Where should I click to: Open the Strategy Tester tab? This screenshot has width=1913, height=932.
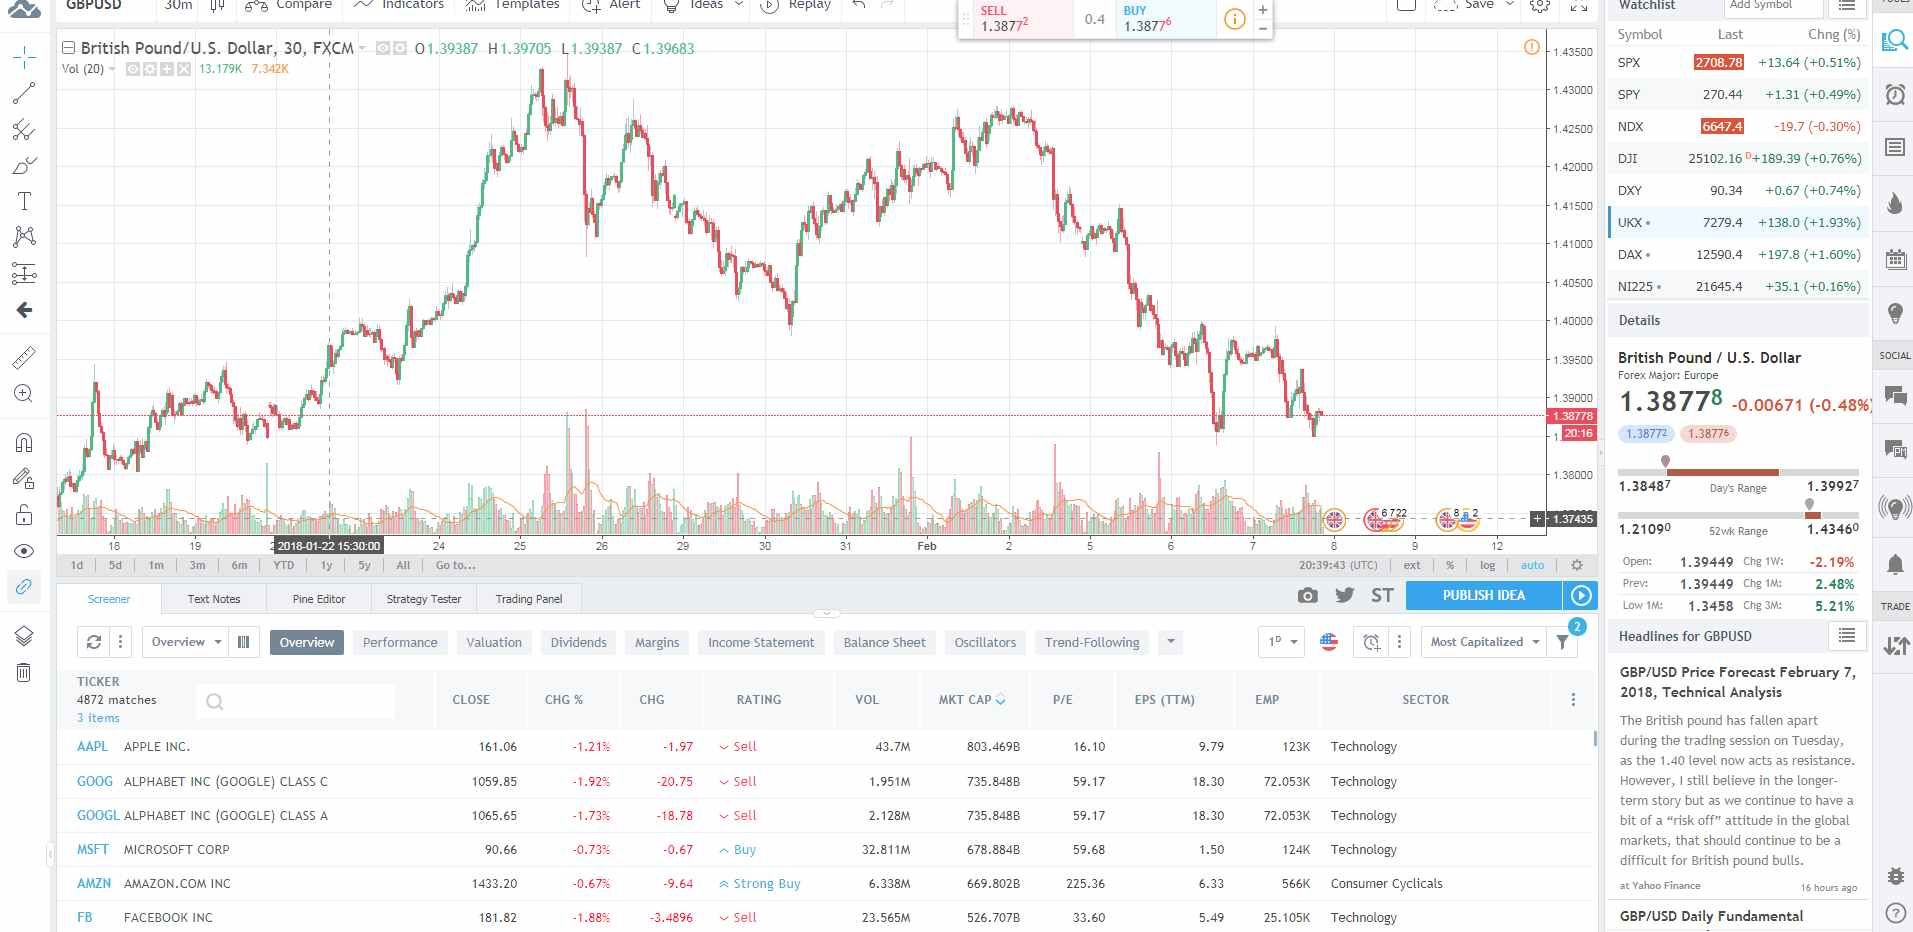(424, 599)
